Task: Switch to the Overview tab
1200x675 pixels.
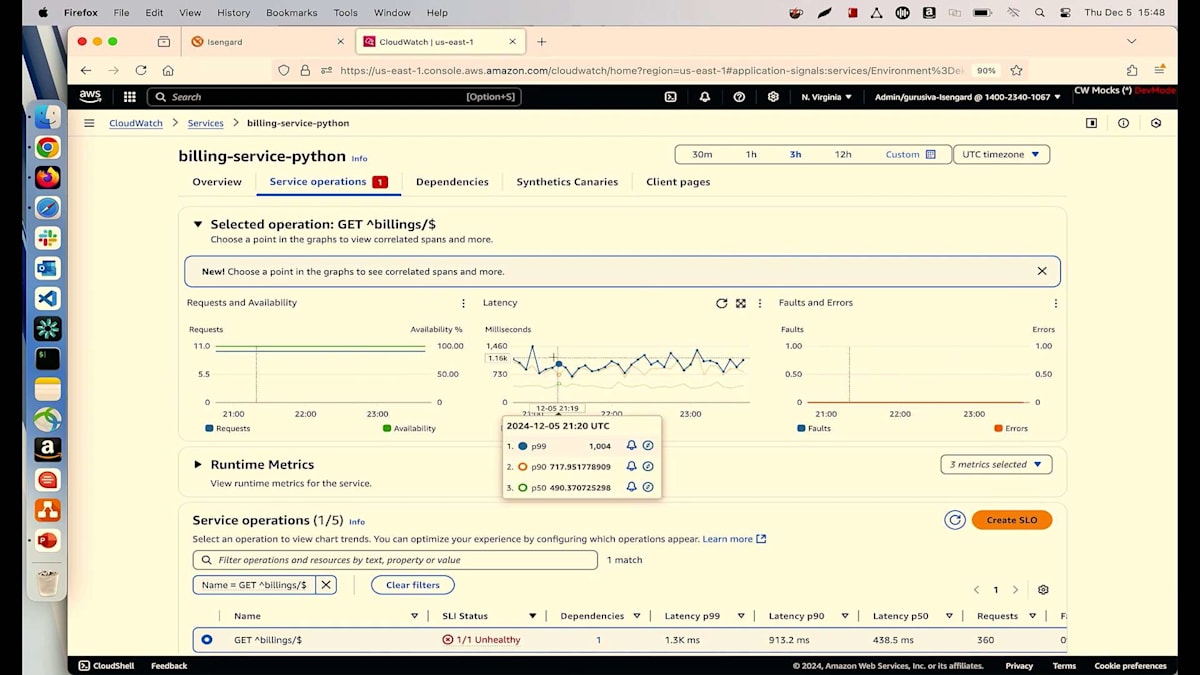Action: (x=217, y=182)
